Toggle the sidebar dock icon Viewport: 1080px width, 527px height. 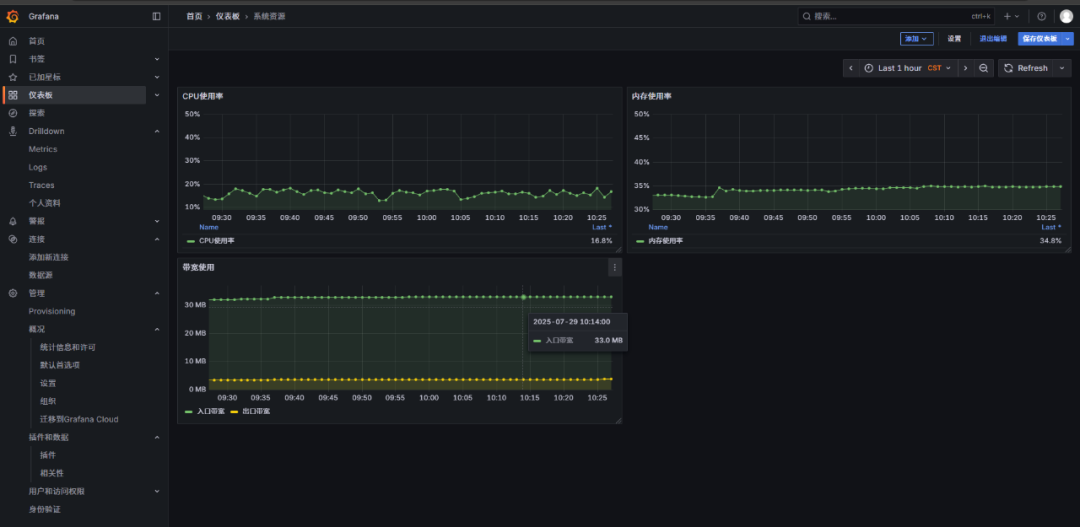pyautogui.click(x=156, y=16)
